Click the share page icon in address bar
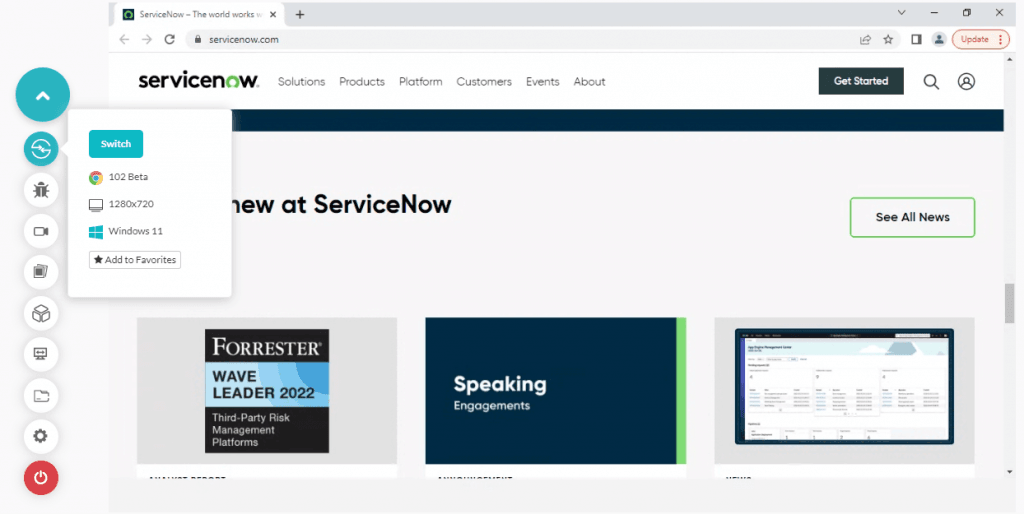Screen dimensions: 1024x514 (x=865, y=39)
